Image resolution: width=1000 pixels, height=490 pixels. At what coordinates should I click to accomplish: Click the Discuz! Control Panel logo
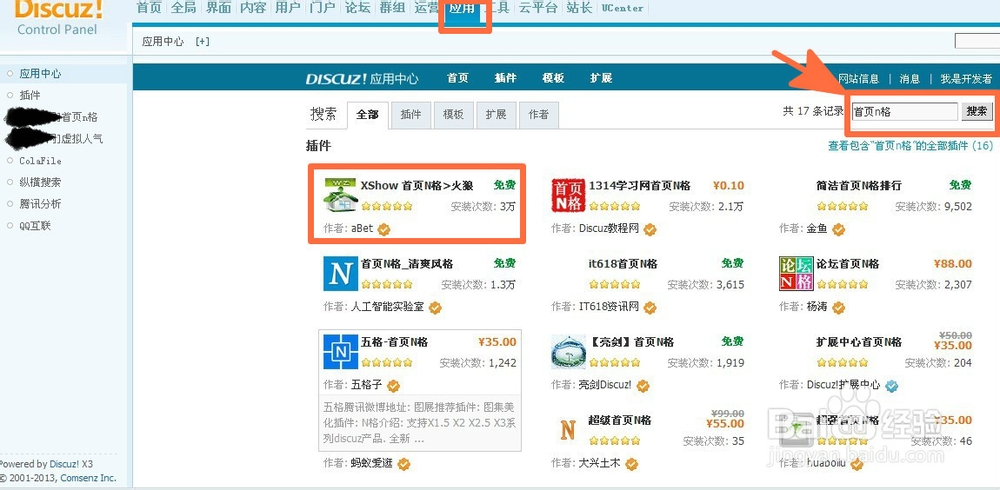click(x=57, y=18)
